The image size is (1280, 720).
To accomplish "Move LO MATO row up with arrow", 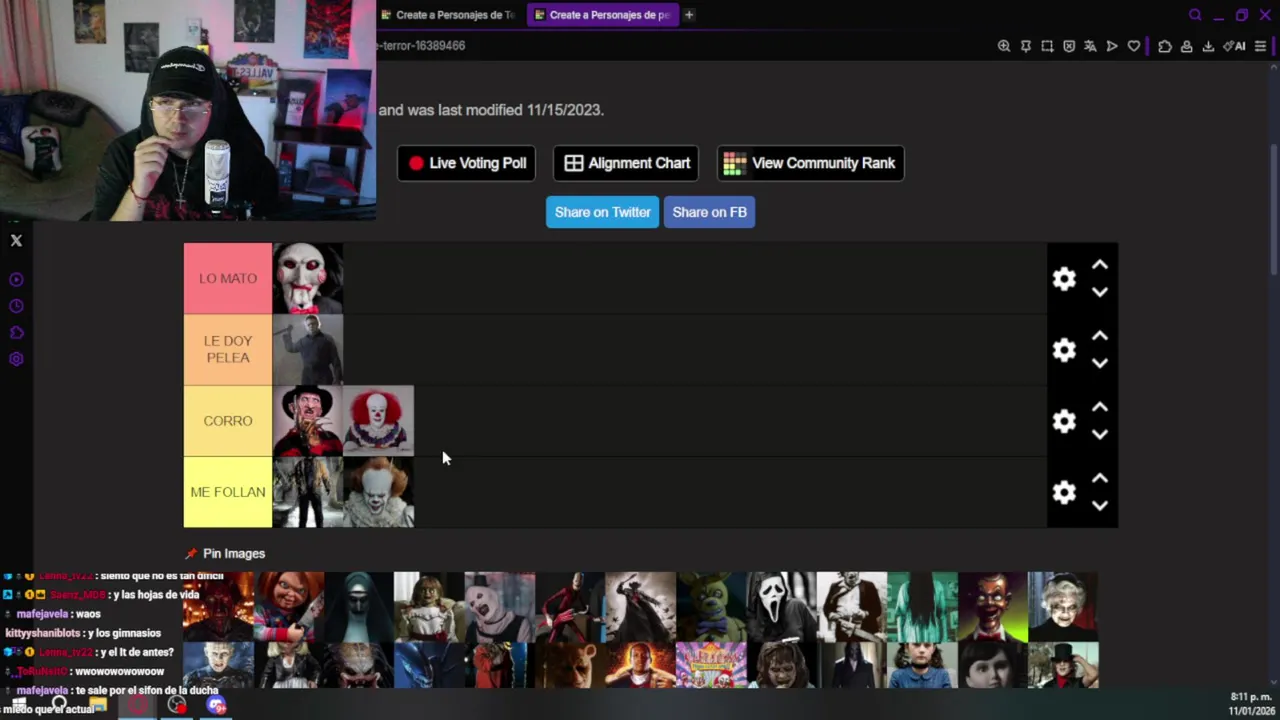I will [x=1100, y=265].
